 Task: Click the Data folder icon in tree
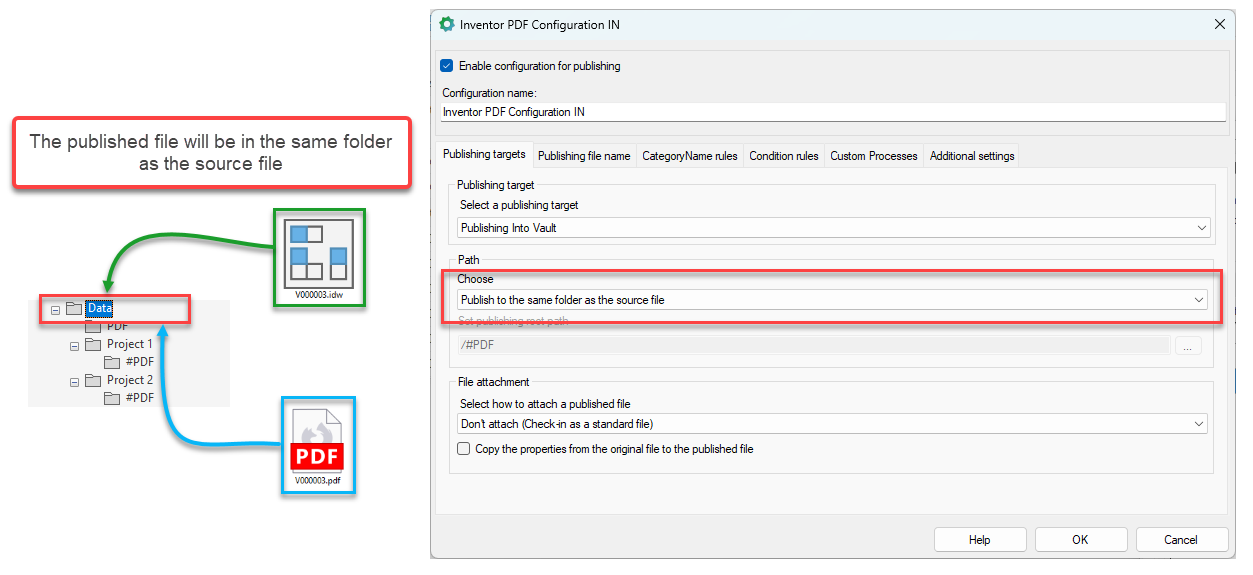click(74, 309)
